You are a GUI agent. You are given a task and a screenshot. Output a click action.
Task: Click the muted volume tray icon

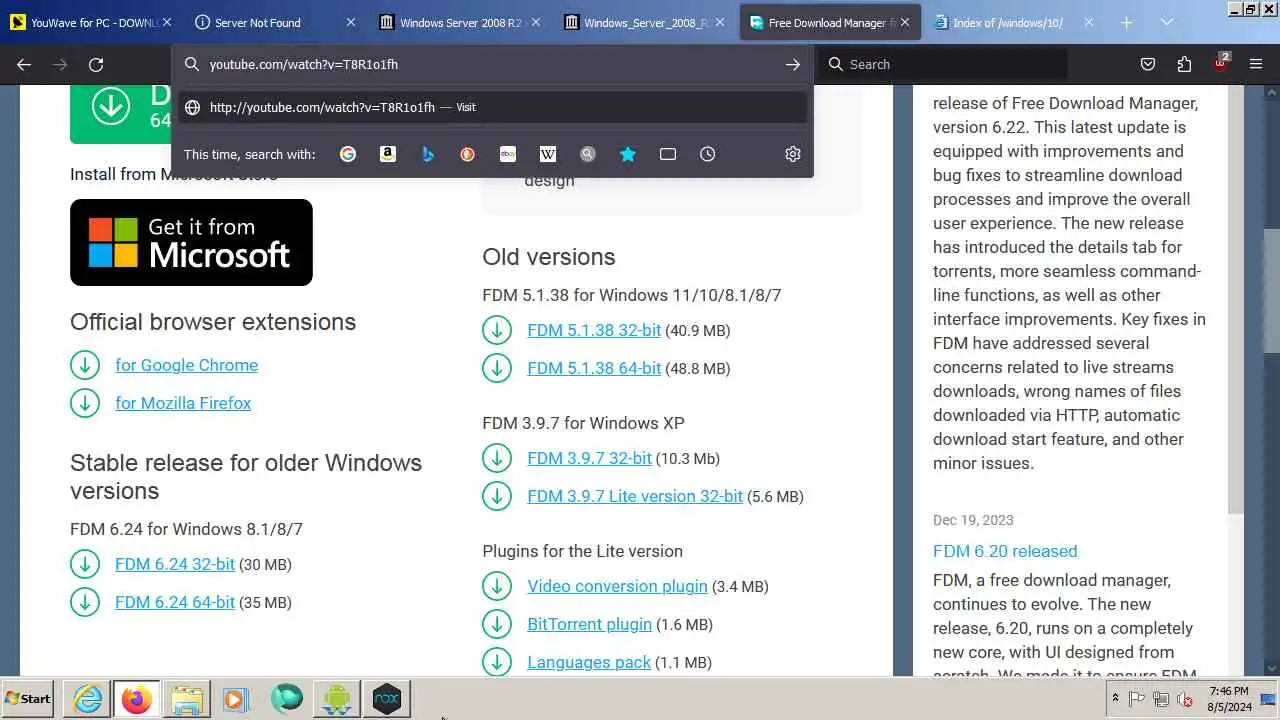click(x=1185, y=699)
